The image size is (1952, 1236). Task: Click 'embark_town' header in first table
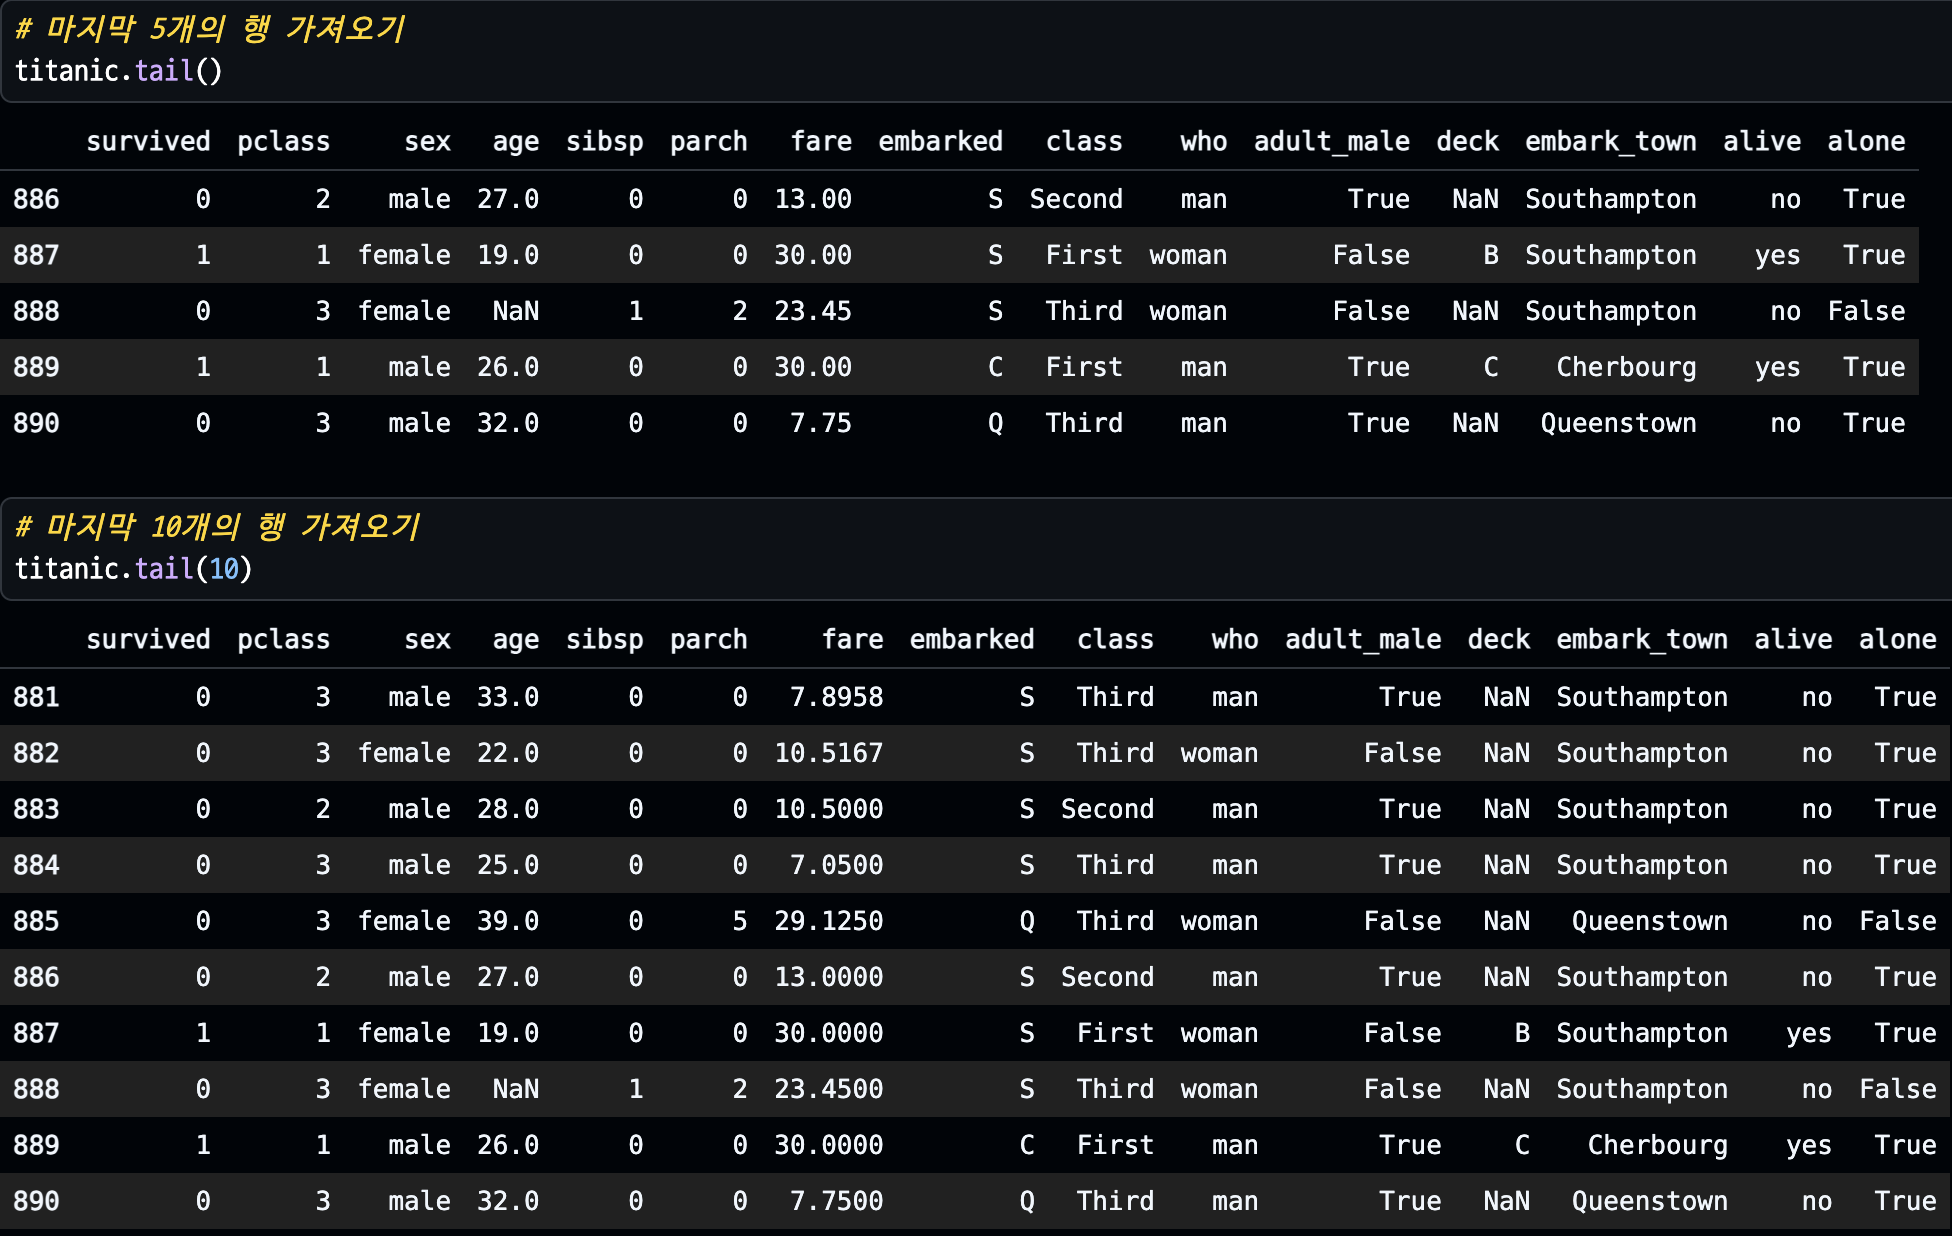pos(1610,141)
